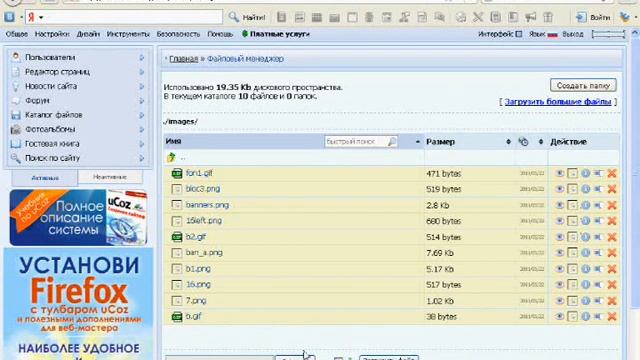Screen dimensions: 640x360
Task: Open the fon1.gif file name link
Action: (x=199, y=173)
